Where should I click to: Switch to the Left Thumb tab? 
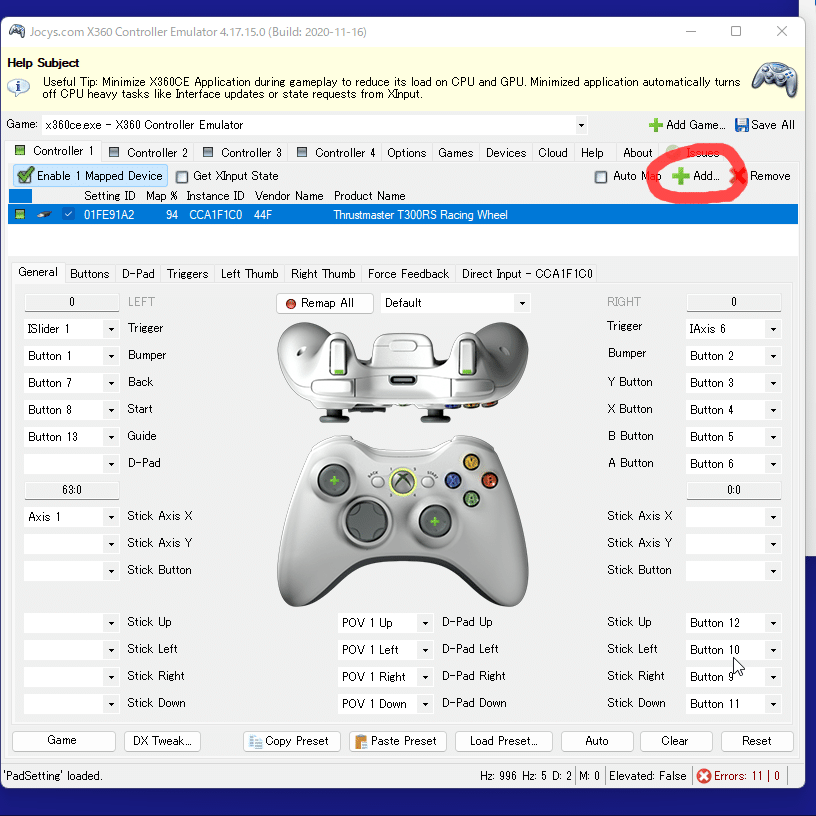(250, 274)
